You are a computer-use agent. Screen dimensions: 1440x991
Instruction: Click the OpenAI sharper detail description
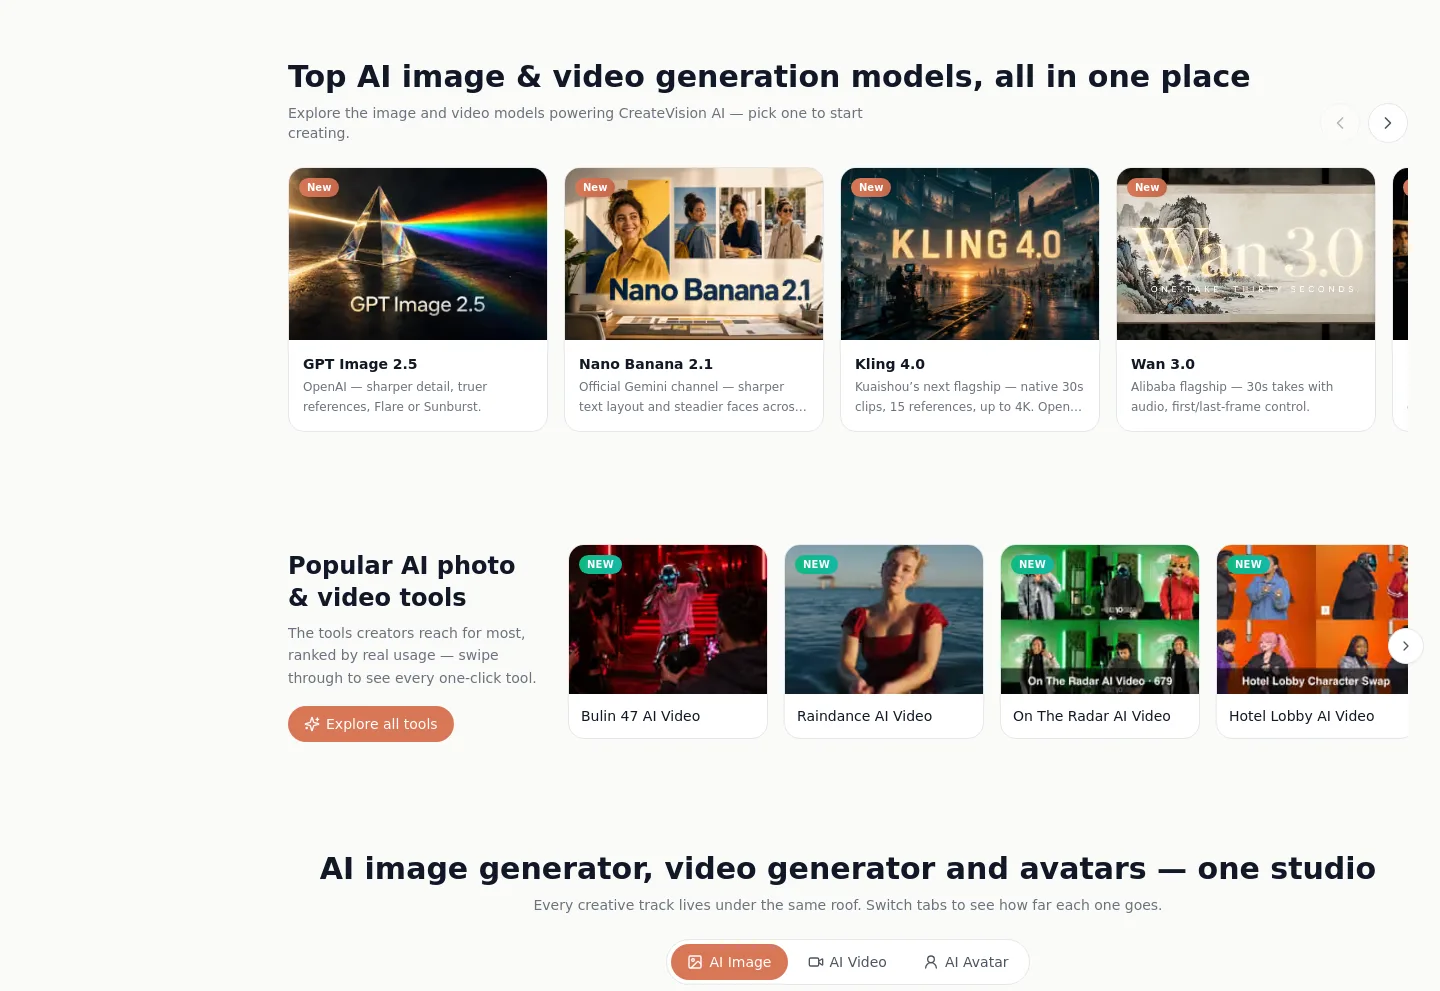coord(395,397)
